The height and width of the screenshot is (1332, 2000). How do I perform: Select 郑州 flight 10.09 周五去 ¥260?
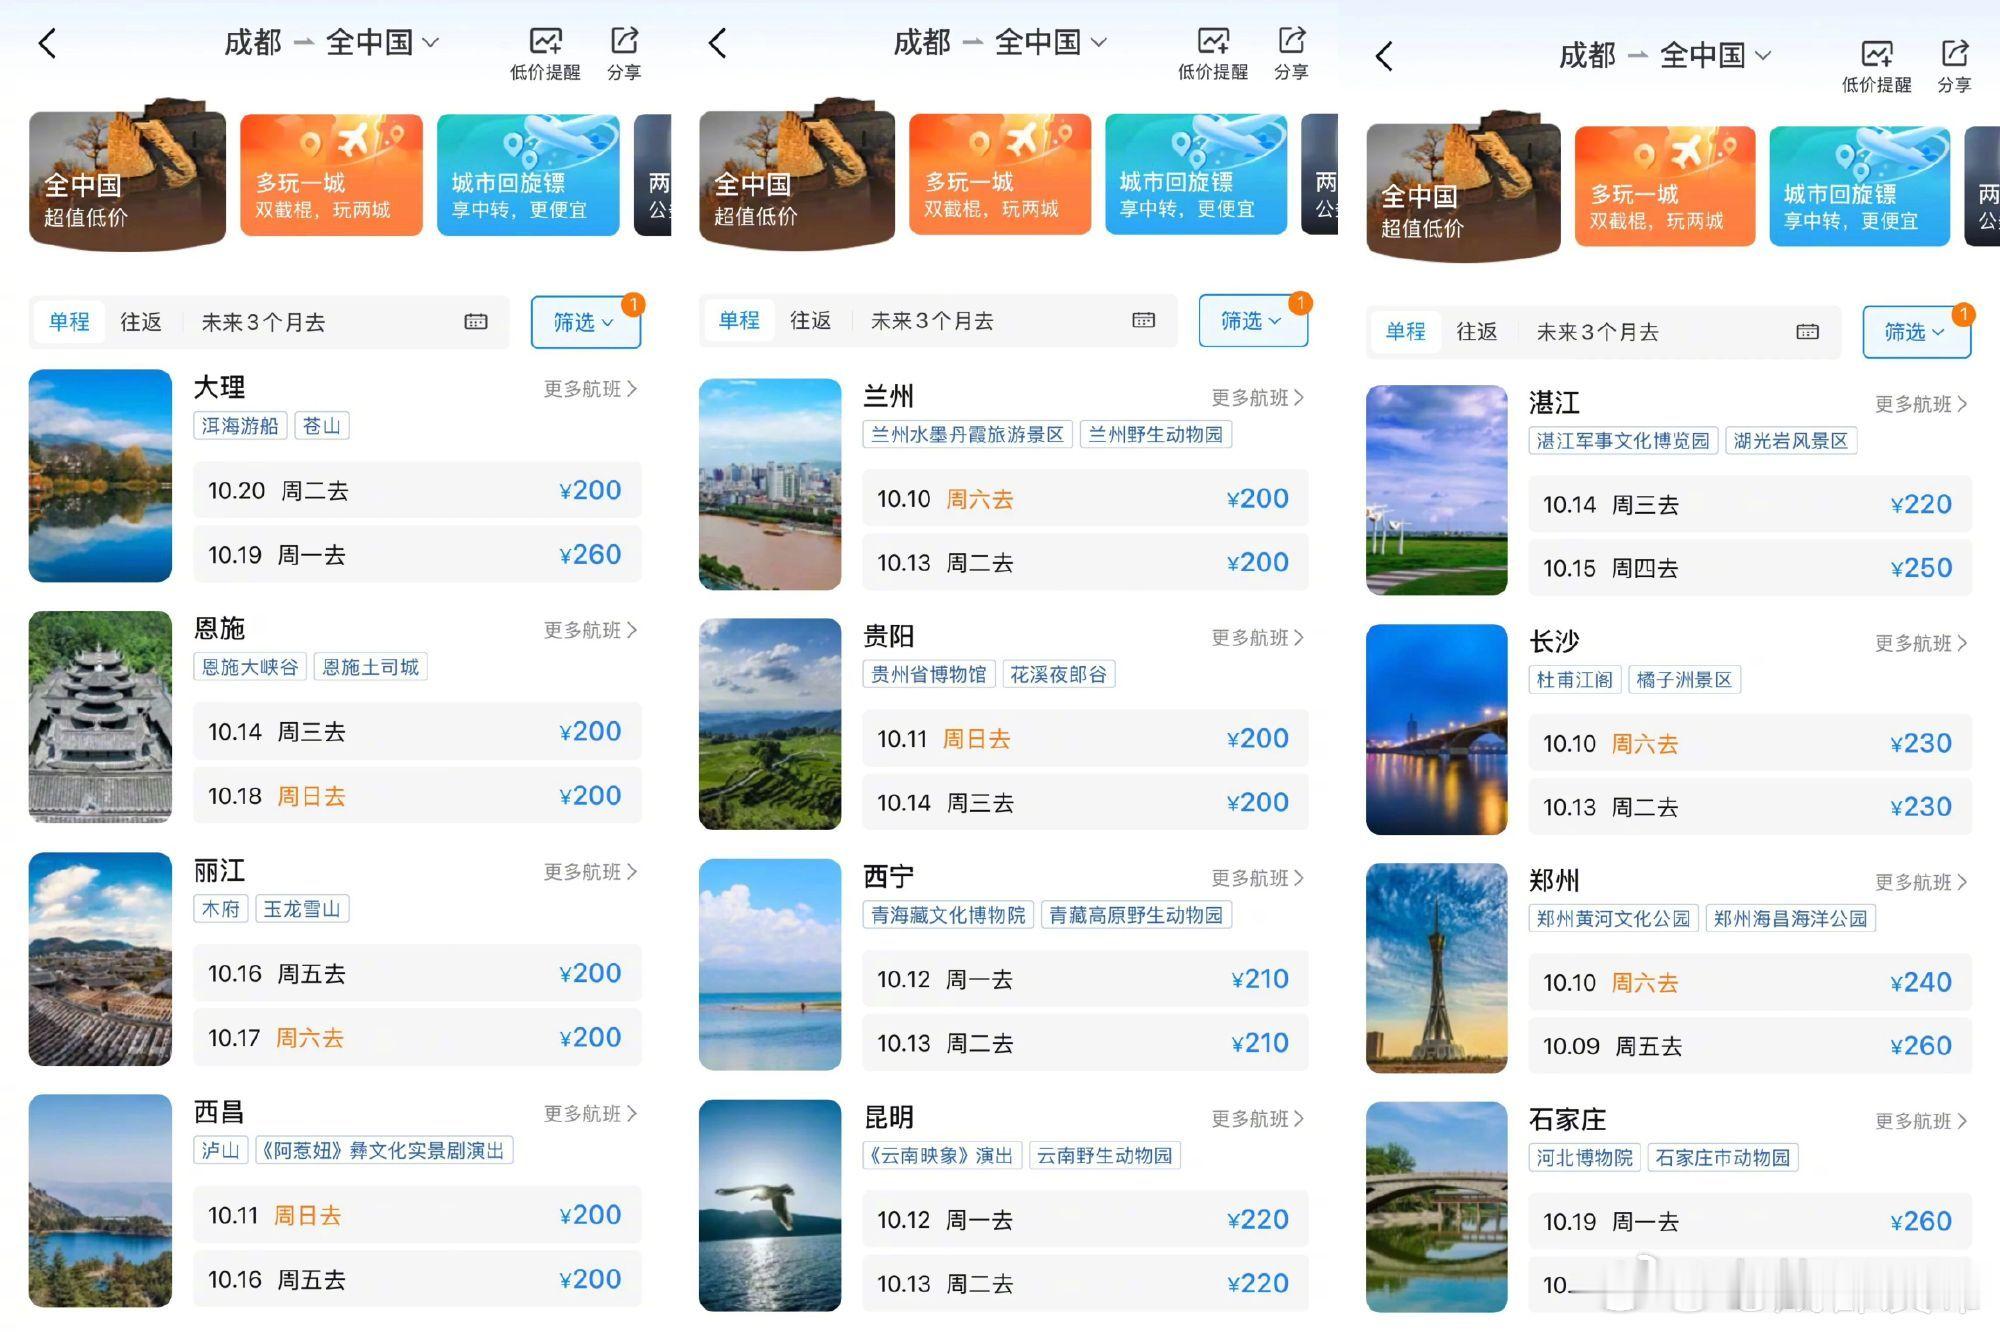click(x=1750, y=1046)
